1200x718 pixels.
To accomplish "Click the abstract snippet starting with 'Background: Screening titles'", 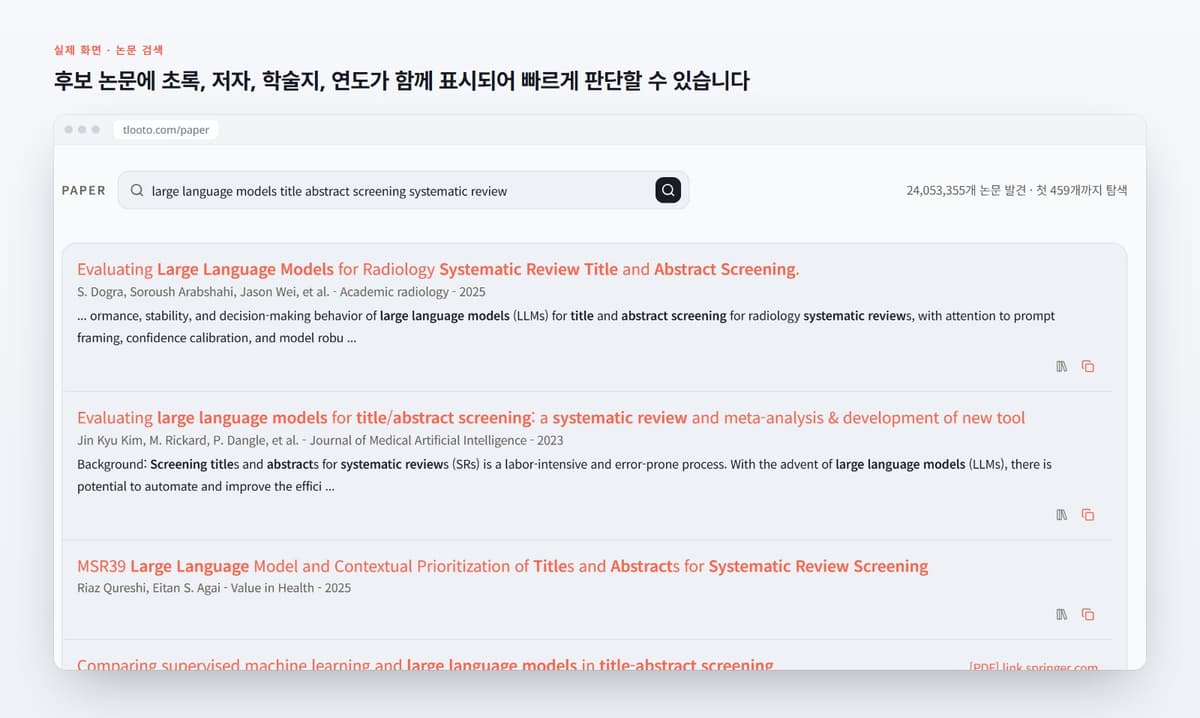I will tap(564, 475).
